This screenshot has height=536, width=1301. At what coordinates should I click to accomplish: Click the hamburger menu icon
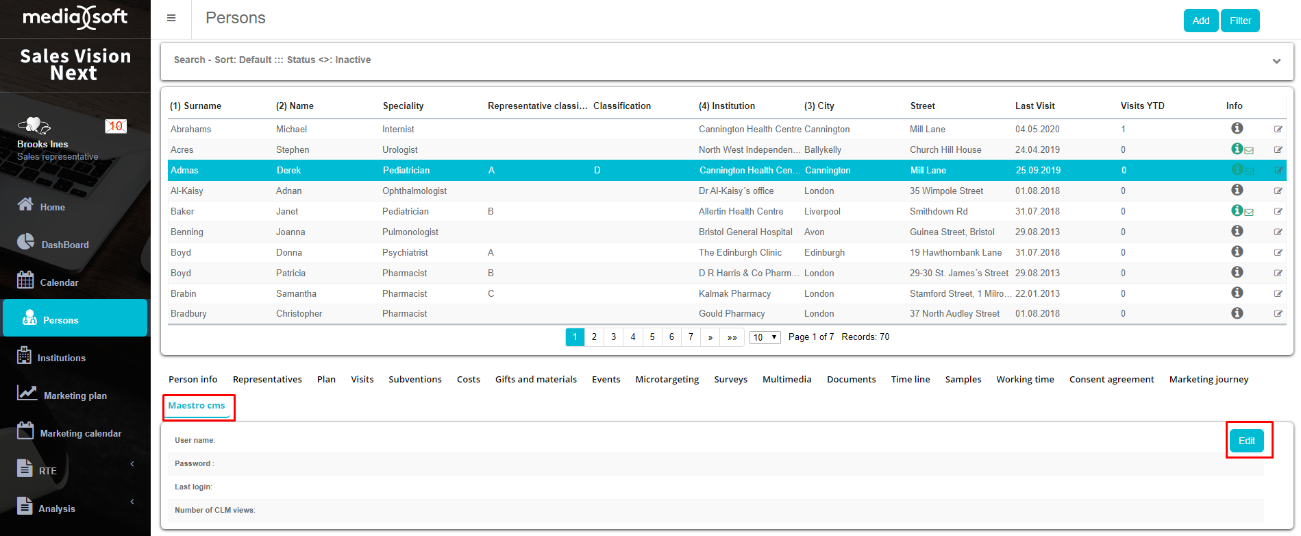pos(171,18)
